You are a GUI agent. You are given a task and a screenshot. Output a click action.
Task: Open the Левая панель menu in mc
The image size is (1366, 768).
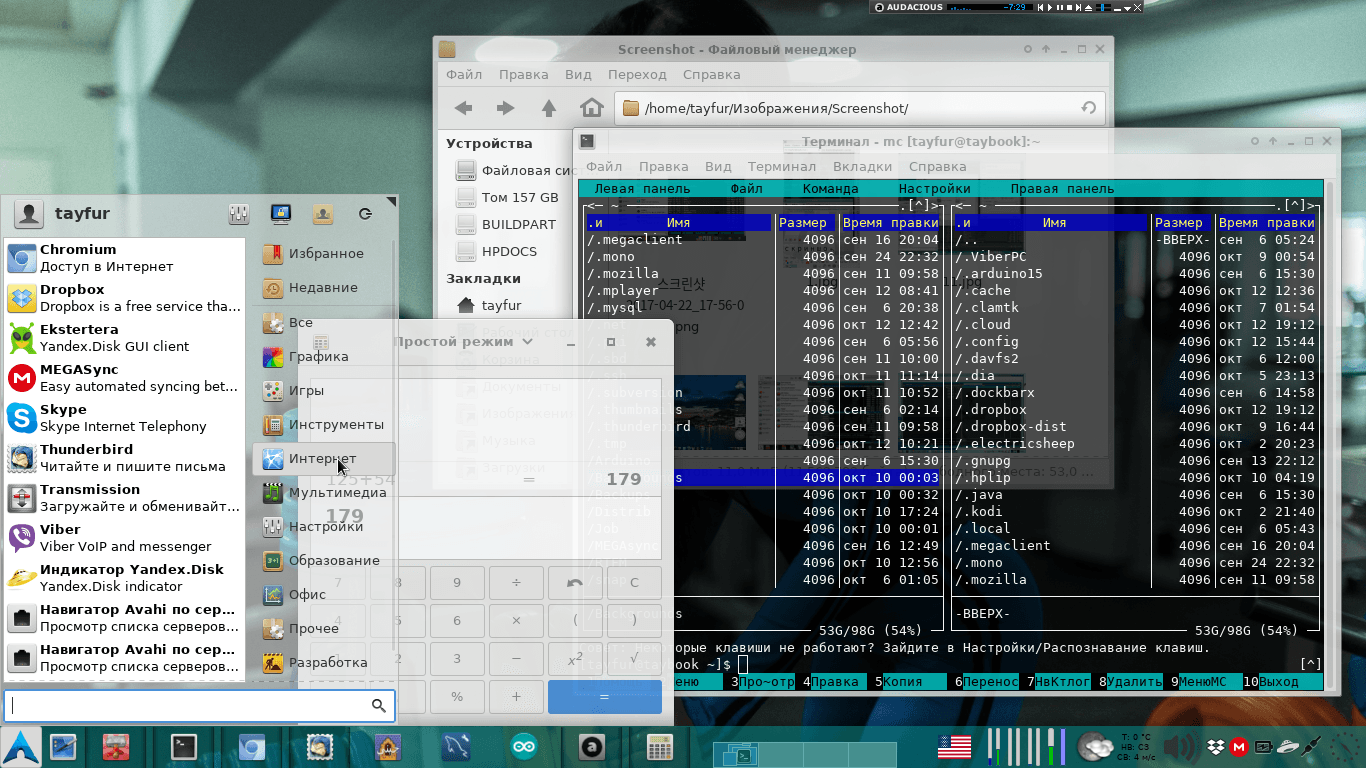(x=641, y=189)
